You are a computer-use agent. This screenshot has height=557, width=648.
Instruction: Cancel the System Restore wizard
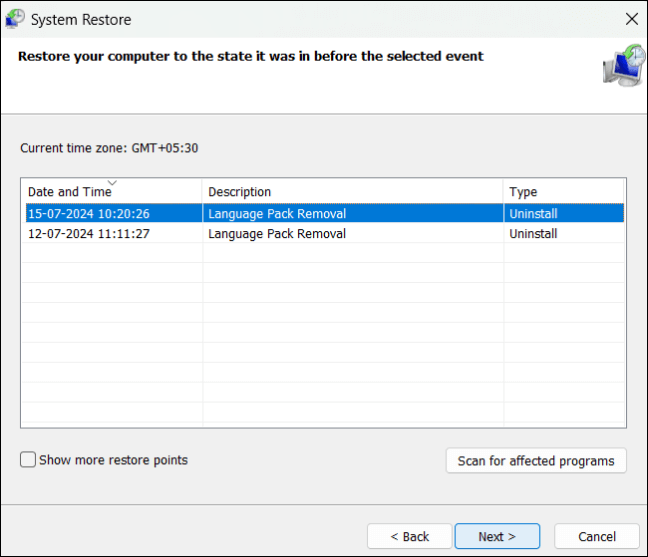point(597,536)
